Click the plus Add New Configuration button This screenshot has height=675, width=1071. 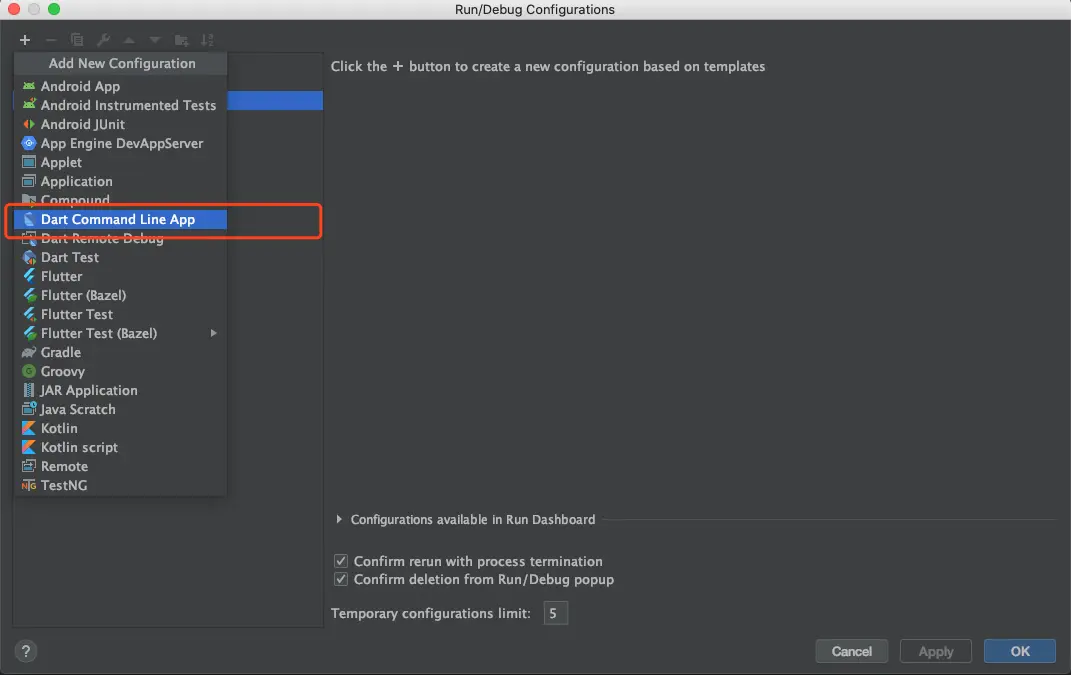(x=25, y=40)
